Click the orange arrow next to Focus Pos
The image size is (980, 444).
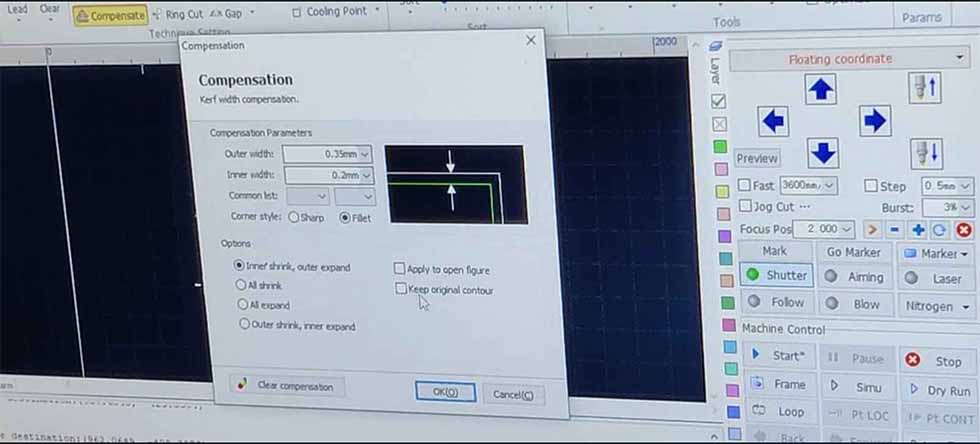pyautogui.click(x=872, y=230)
